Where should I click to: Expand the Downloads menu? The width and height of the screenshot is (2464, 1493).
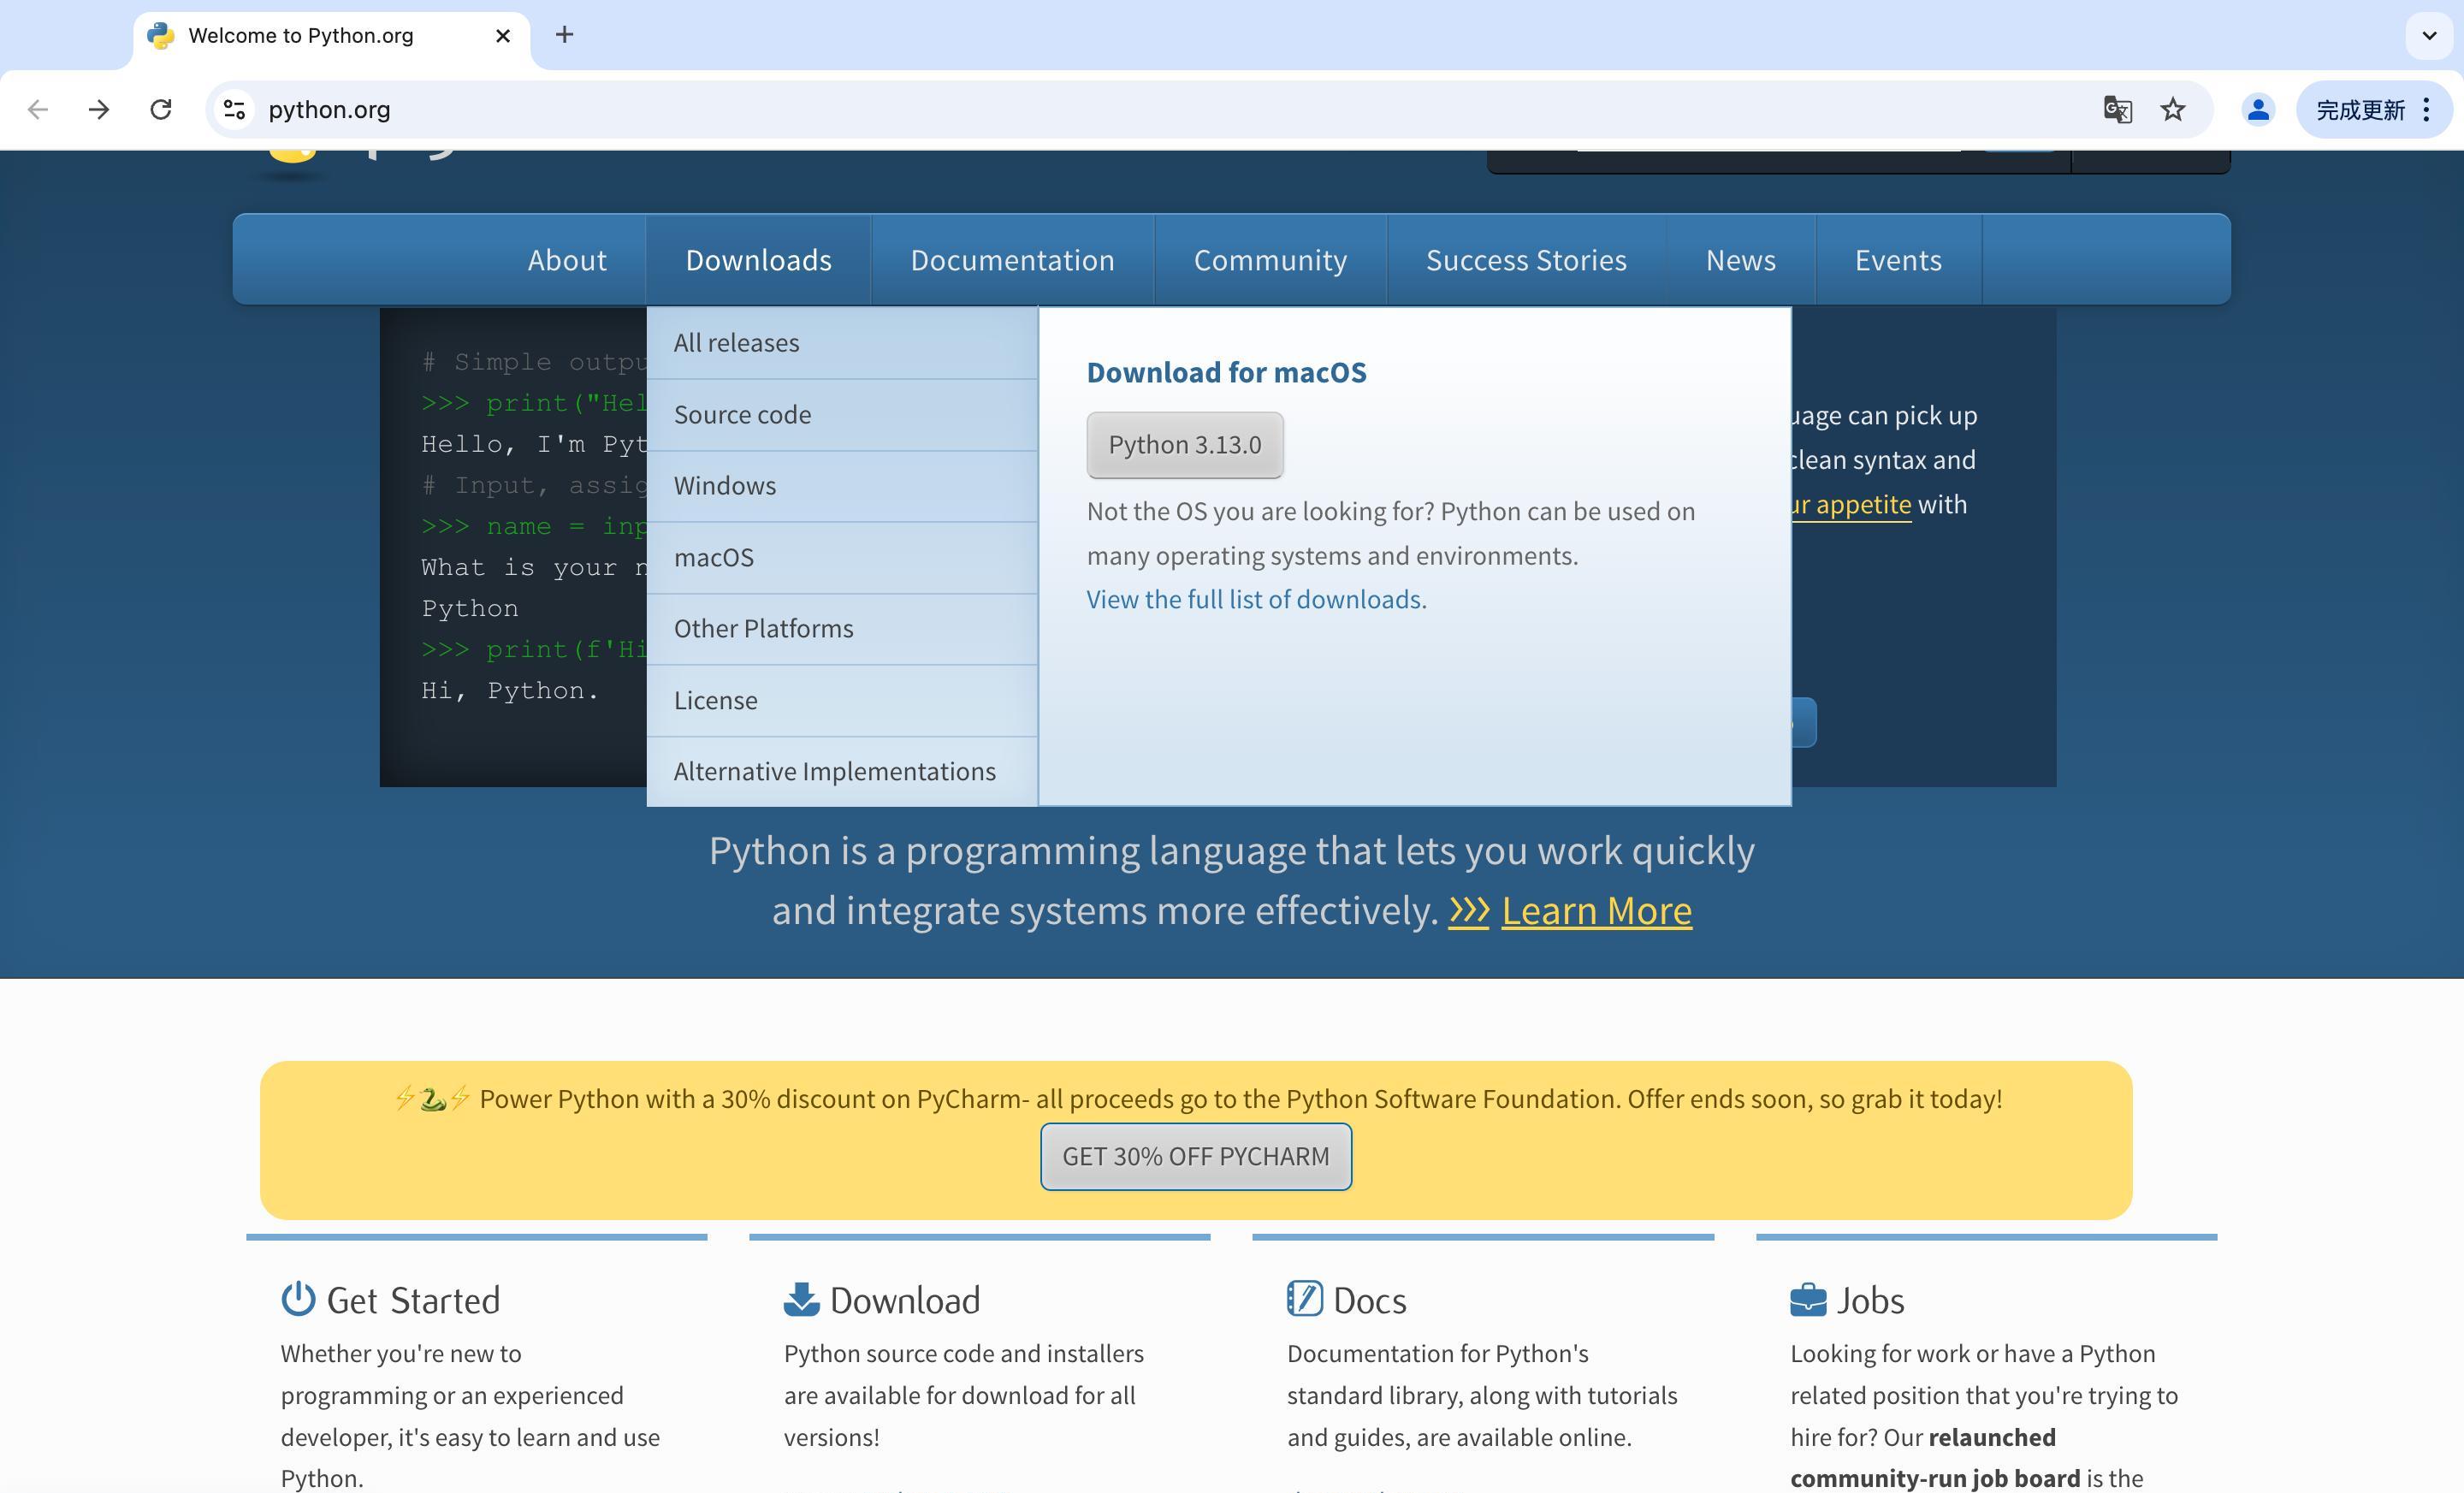(757, 258)
